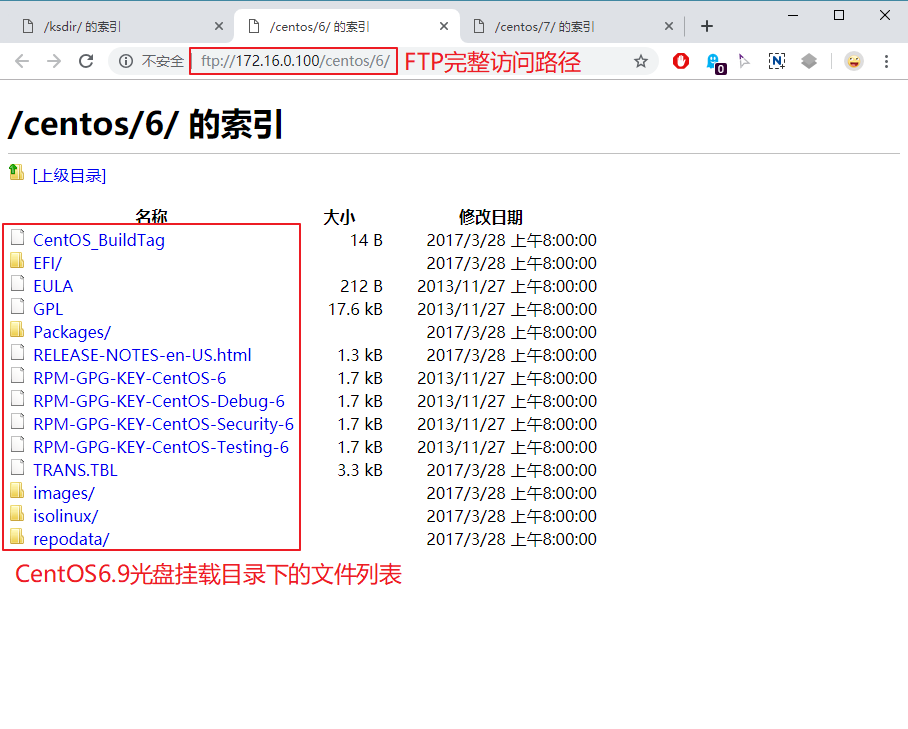Screen dimensions: 908x729
Task: Close the /centos/6/ tab
Action: click(x=444, y=26)
